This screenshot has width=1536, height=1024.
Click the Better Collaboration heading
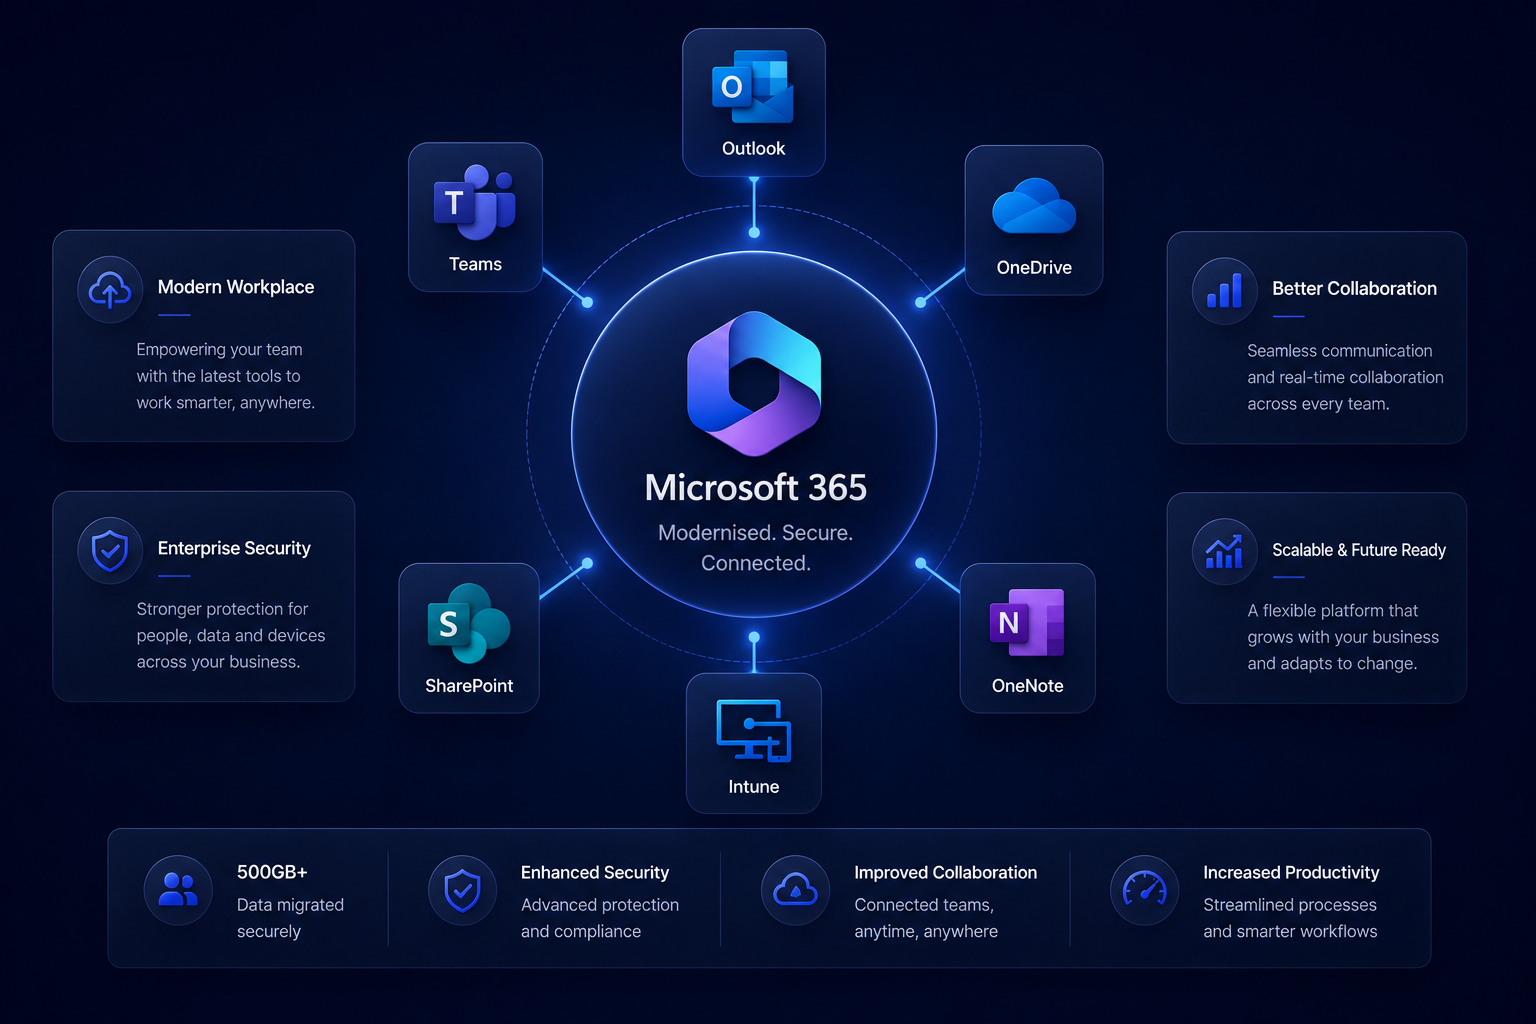pyautogui.click(x=1354, y=289)
